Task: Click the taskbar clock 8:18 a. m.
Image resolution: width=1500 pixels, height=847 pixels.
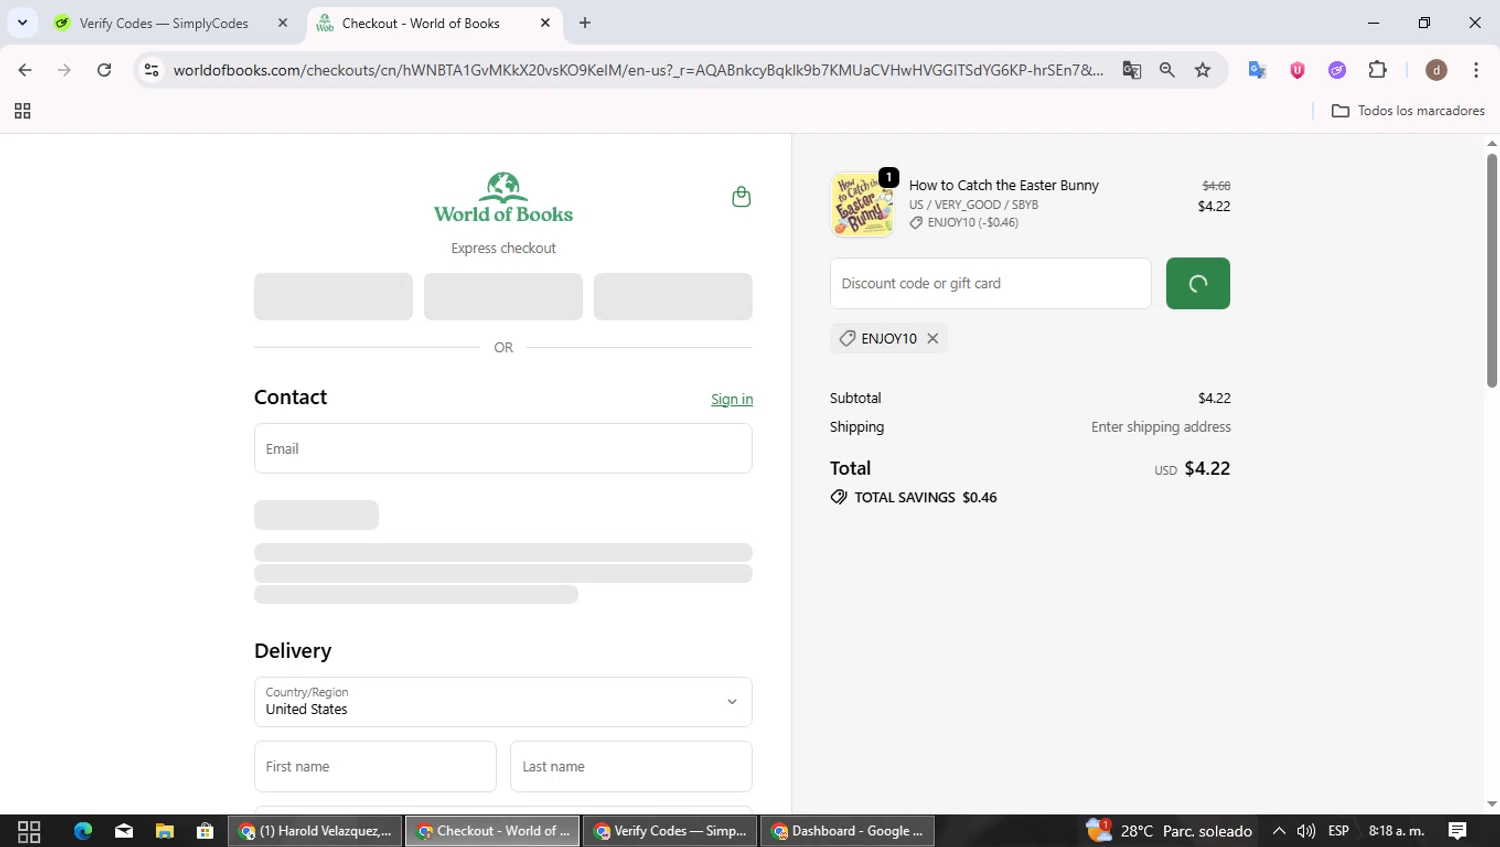Action: [x=1396, y=831]
